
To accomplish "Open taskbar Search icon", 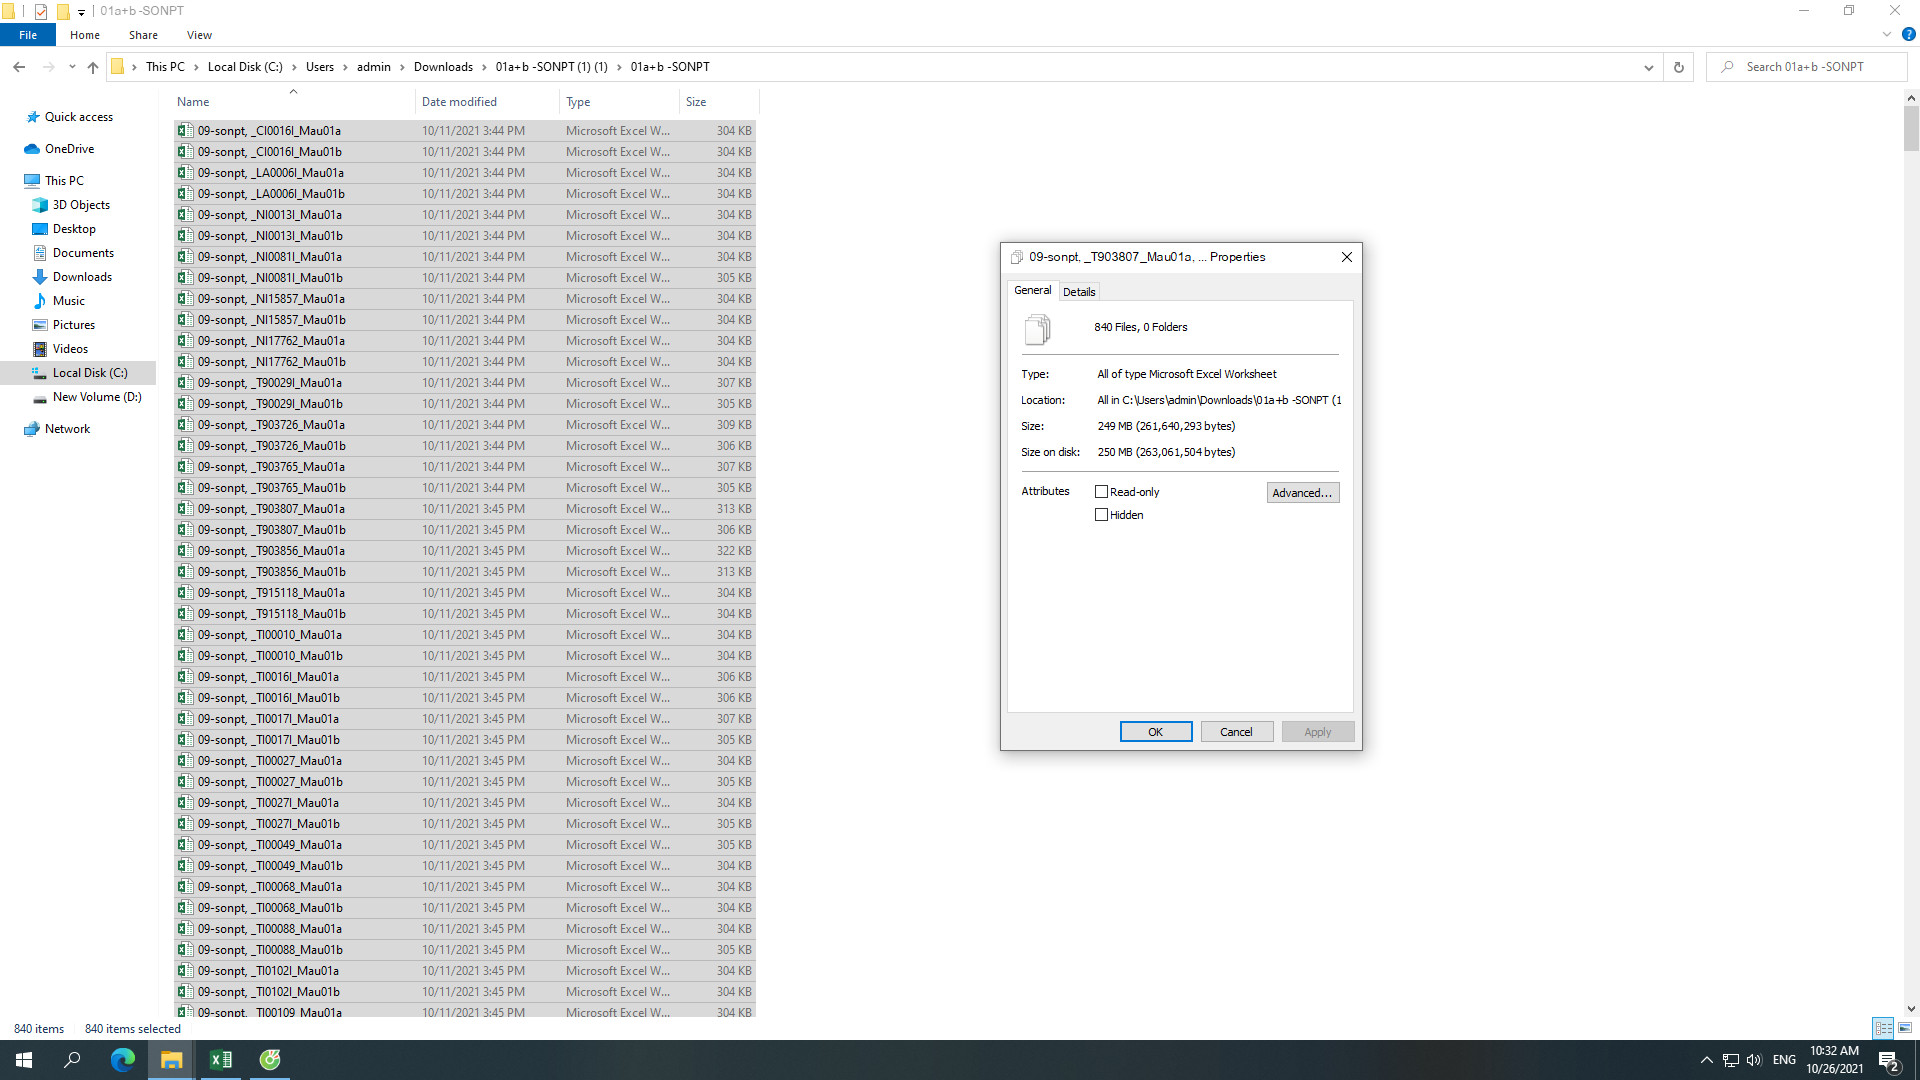I will coord(72,1060).
